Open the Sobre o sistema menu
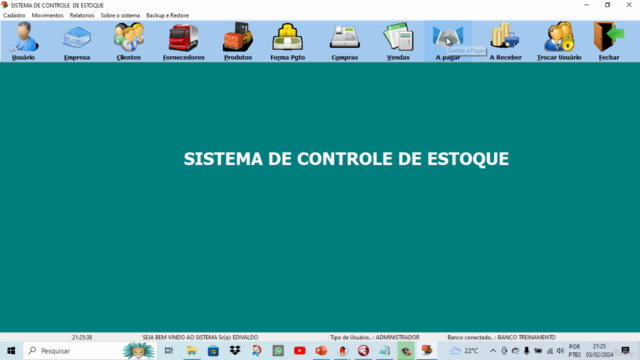 pos(120,16)
